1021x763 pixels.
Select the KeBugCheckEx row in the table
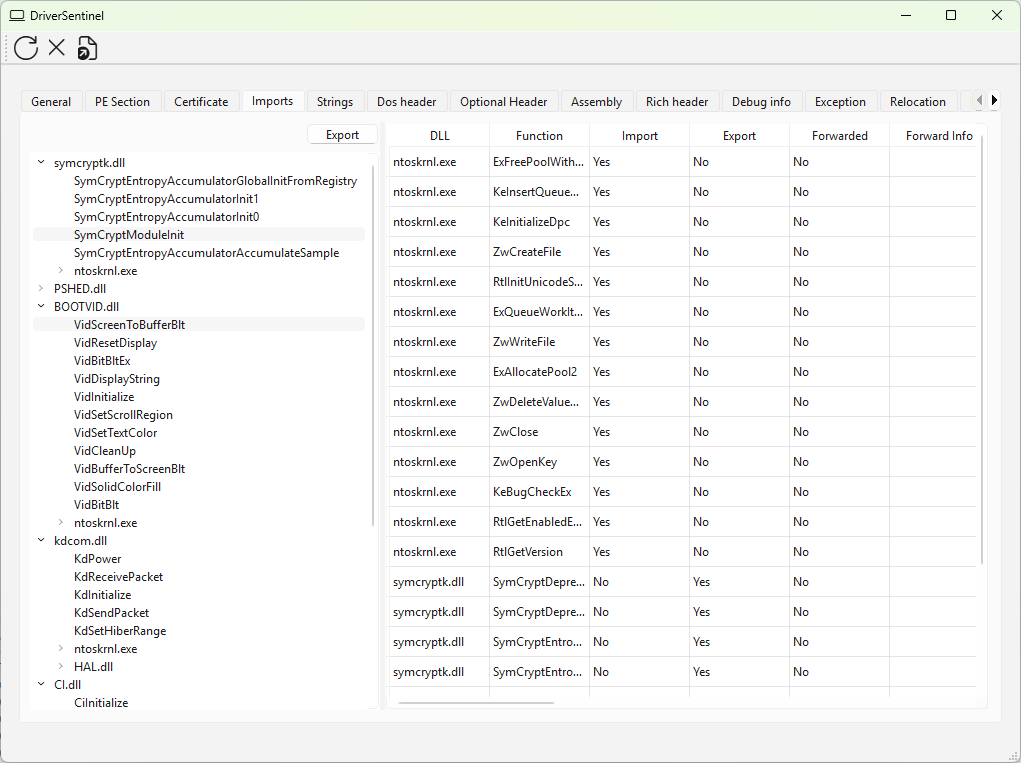[x=532, y=491]
